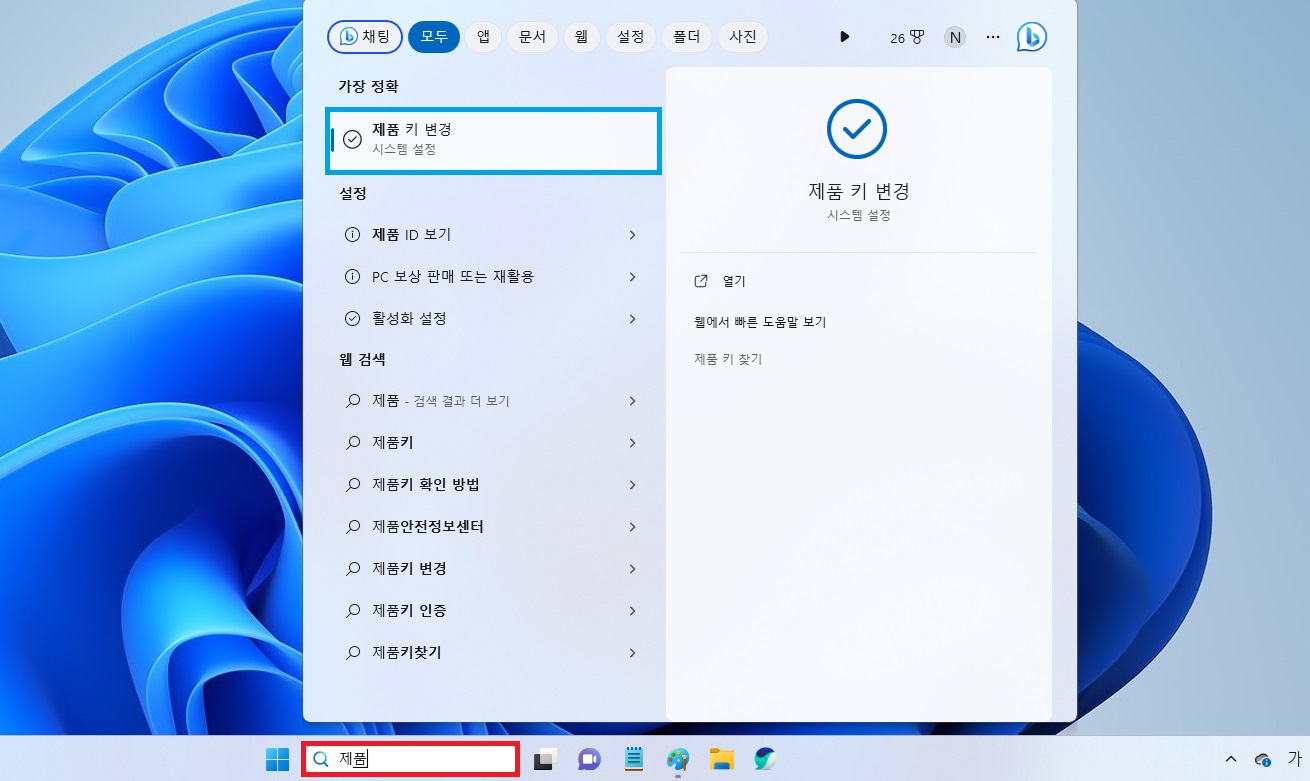1310x781 pixels.
Task: Click search icon beside 제품안전정보센터
Action: tap(352, 527)
